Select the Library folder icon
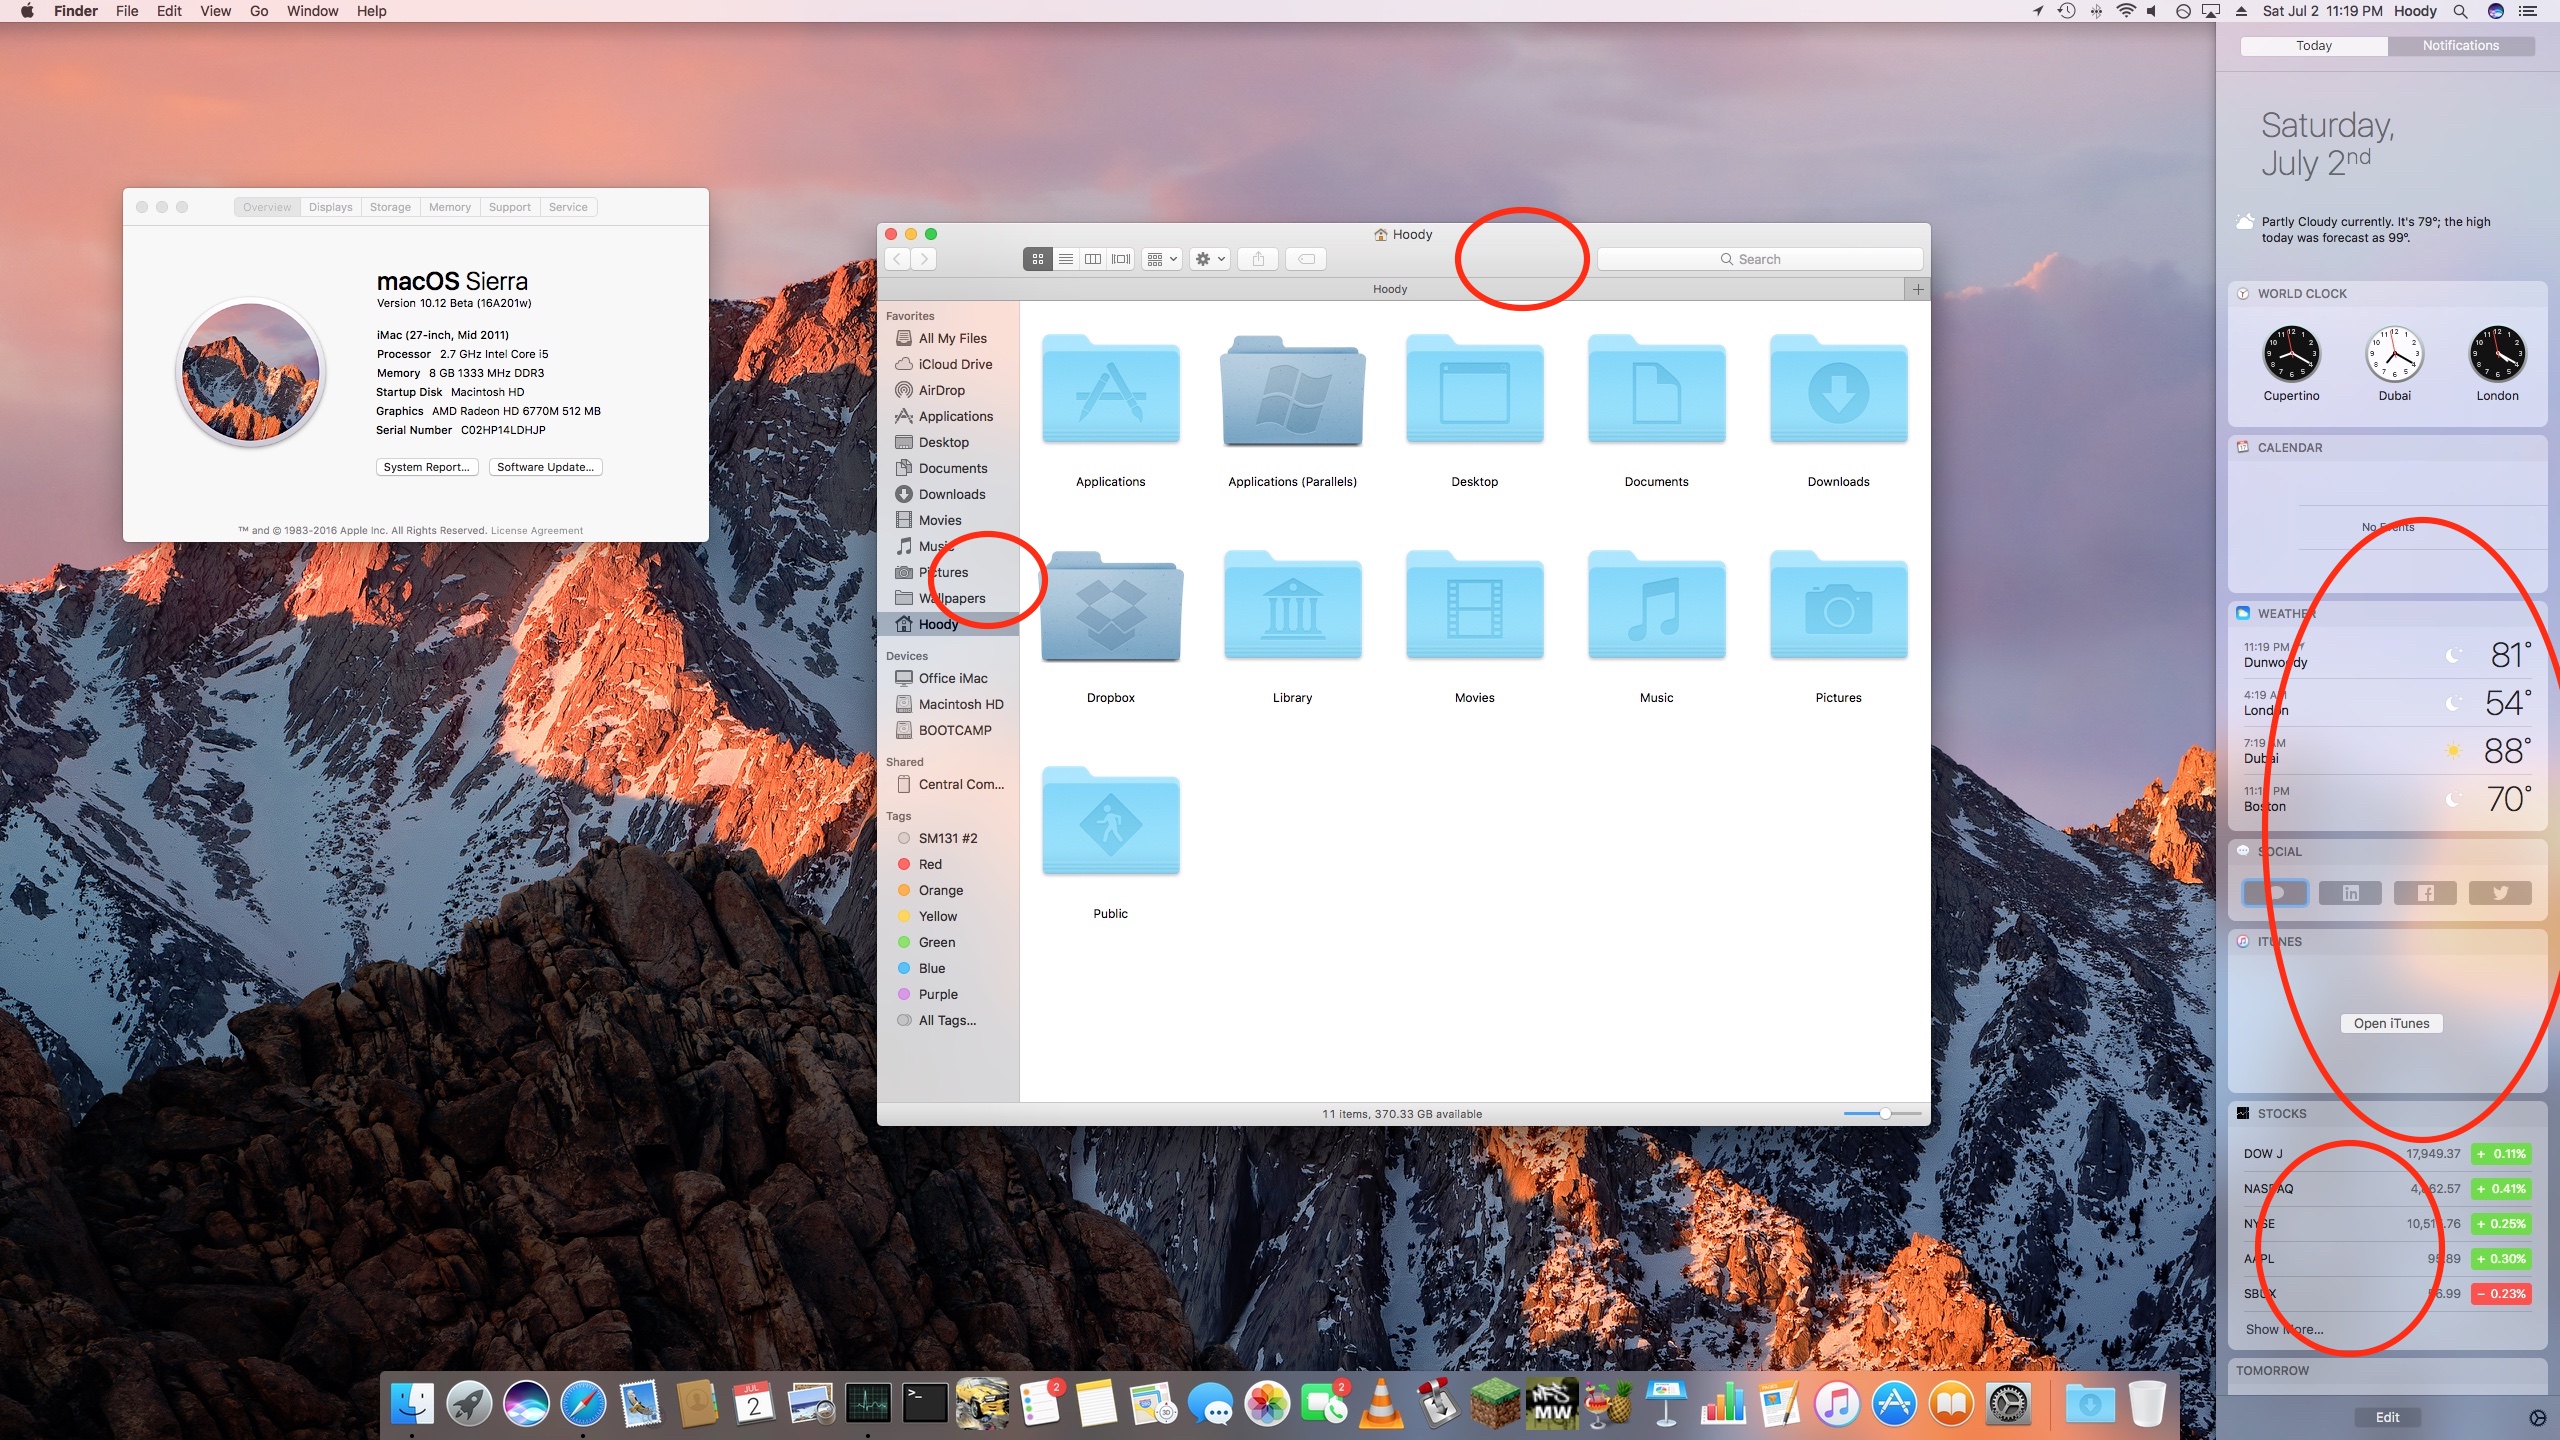Image resolution: width=2560 pixels, height=1440 pixels. [1293, 607]
